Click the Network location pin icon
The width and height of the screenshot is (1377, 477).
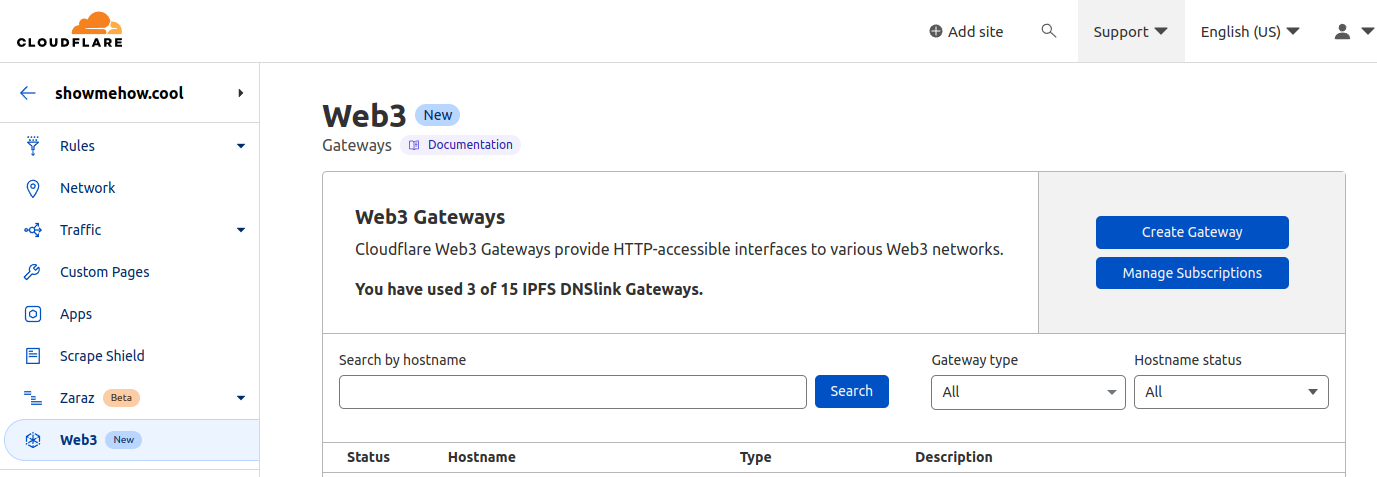[x=33, y=188]
